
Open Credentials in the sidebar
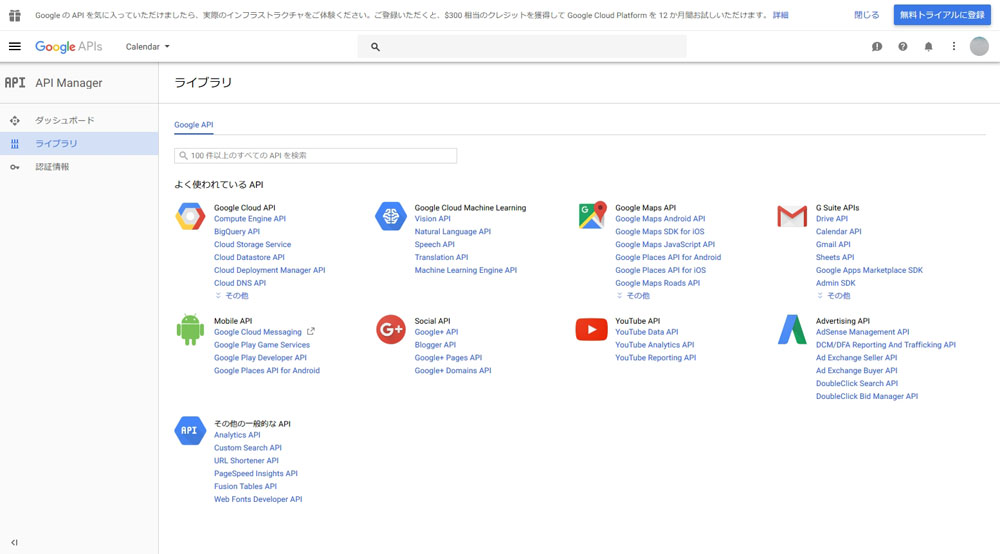pyautogui.click(x=79, y=167)
